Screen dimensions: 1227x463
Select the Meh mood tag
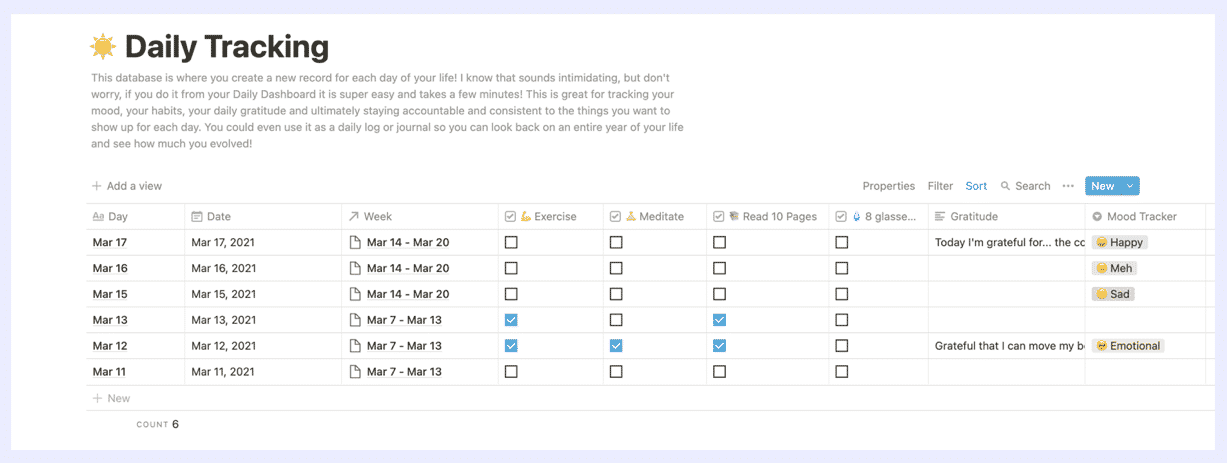(1114, 268)
